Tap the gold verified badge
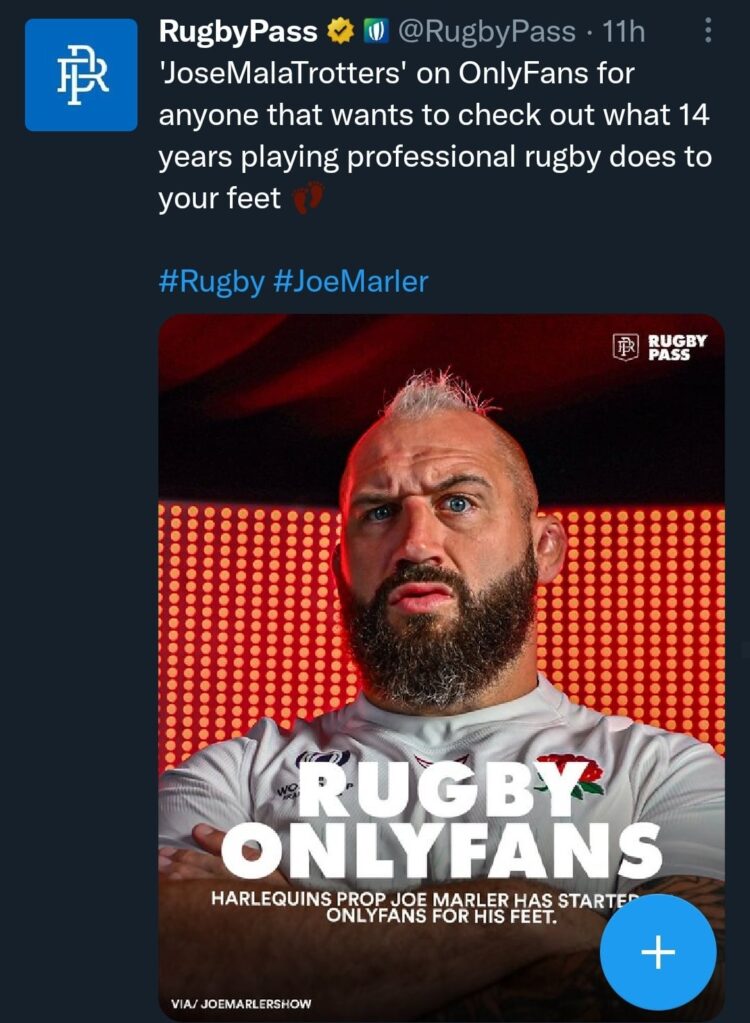 [x=339, y=33]
